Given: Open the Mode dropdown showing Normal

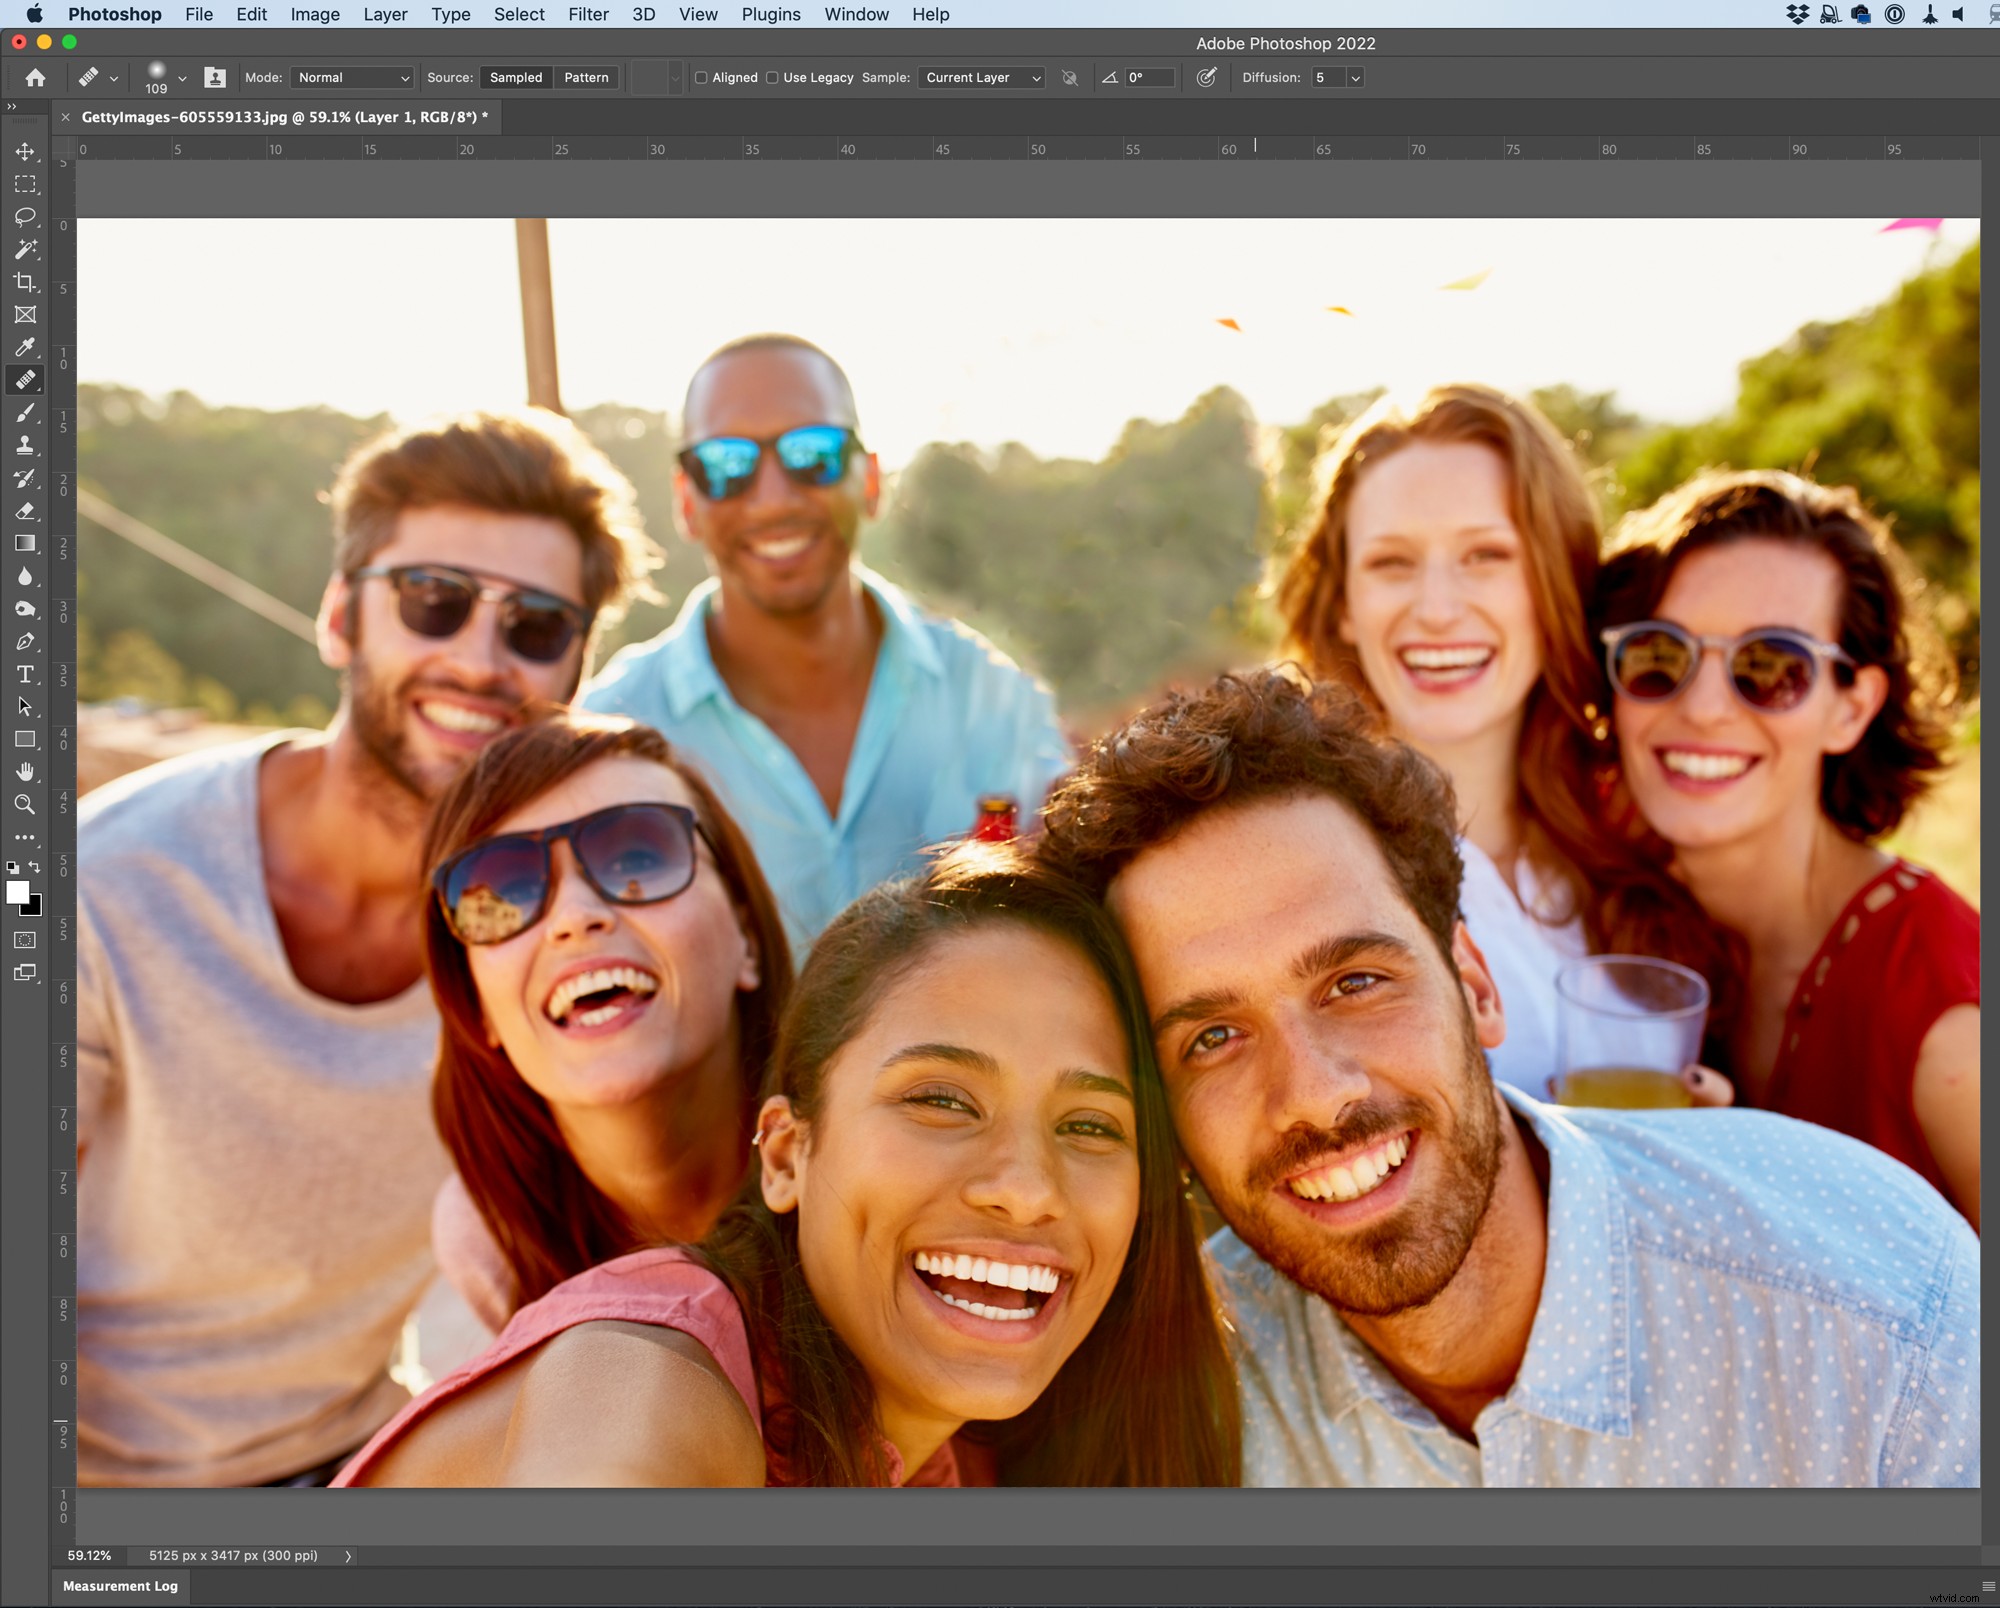Looking at the screenshot, I should click(352, 77).
